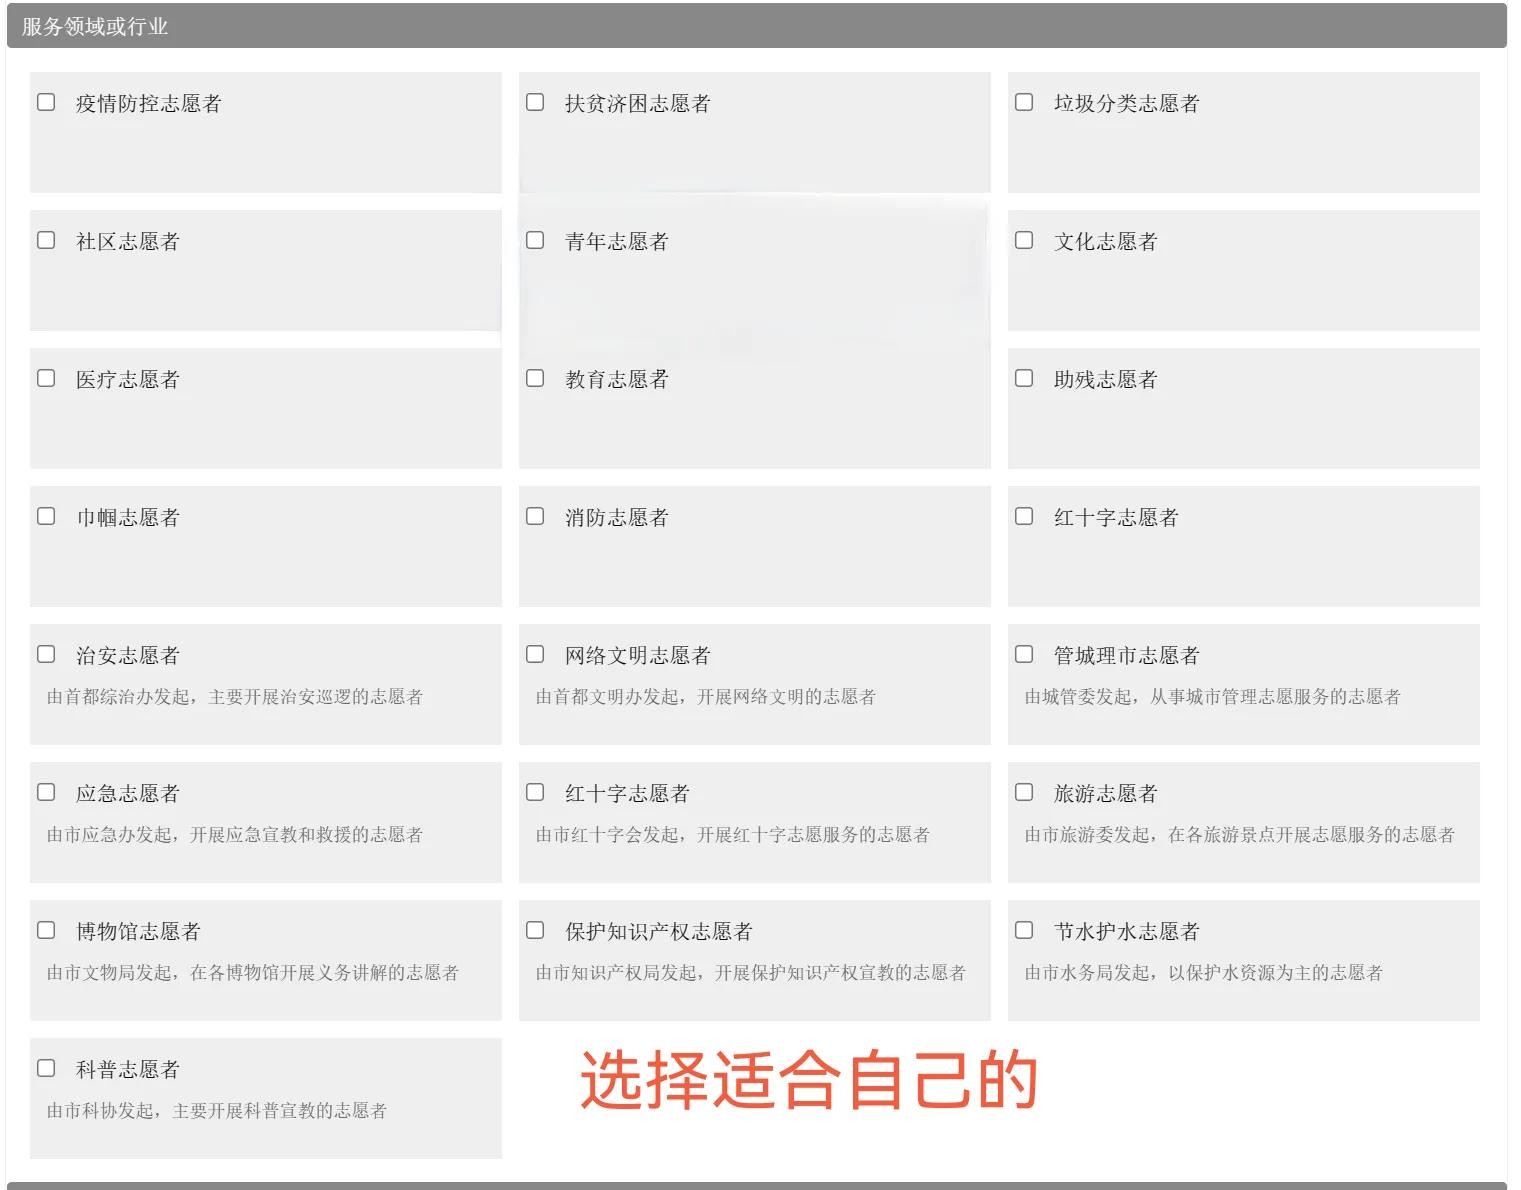Screen dimensions: 1521x1190
Task: Select the 扶贫济困志愿者 option
Action: [535, 102]
